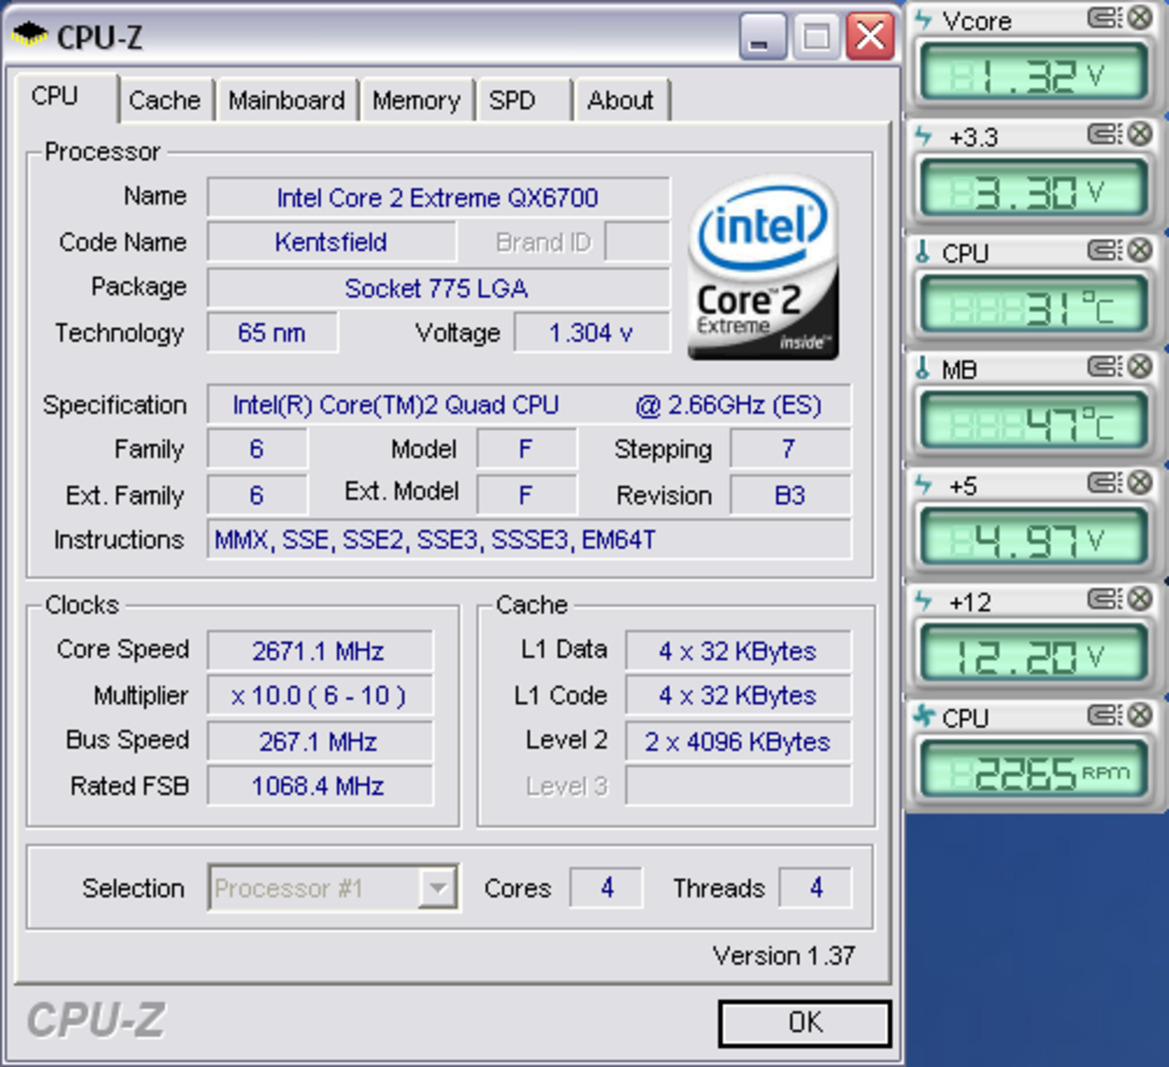Click the lightning icon beside Vcore

pyautogui.click(x=923, y=19)
